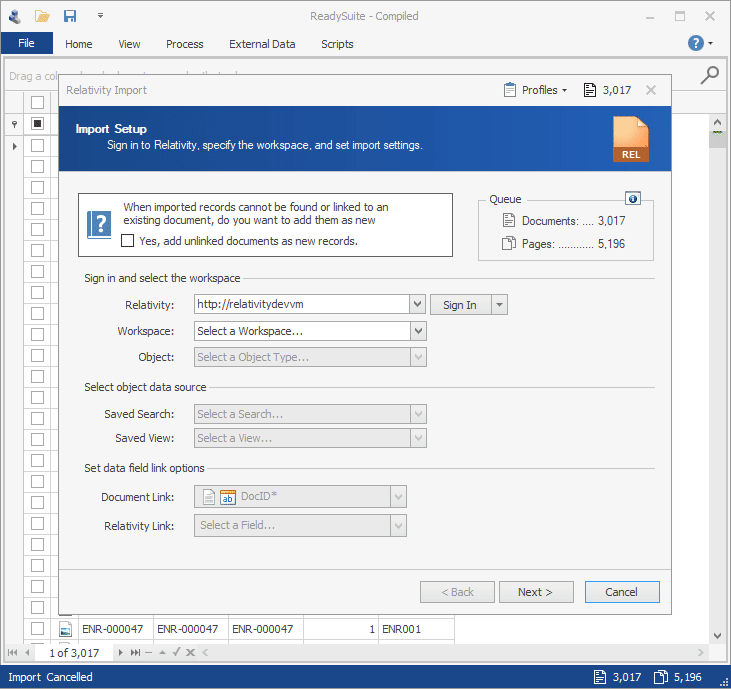Click the delete record minus navigator button

148,652
